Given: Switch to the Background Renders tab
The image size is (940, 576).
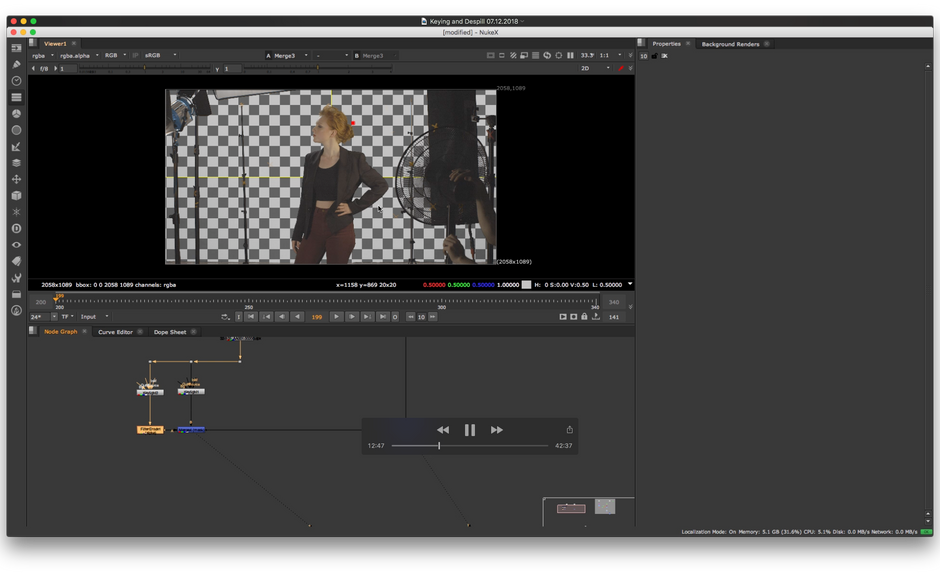Looking at the screenshot, I should pos(730,44).
